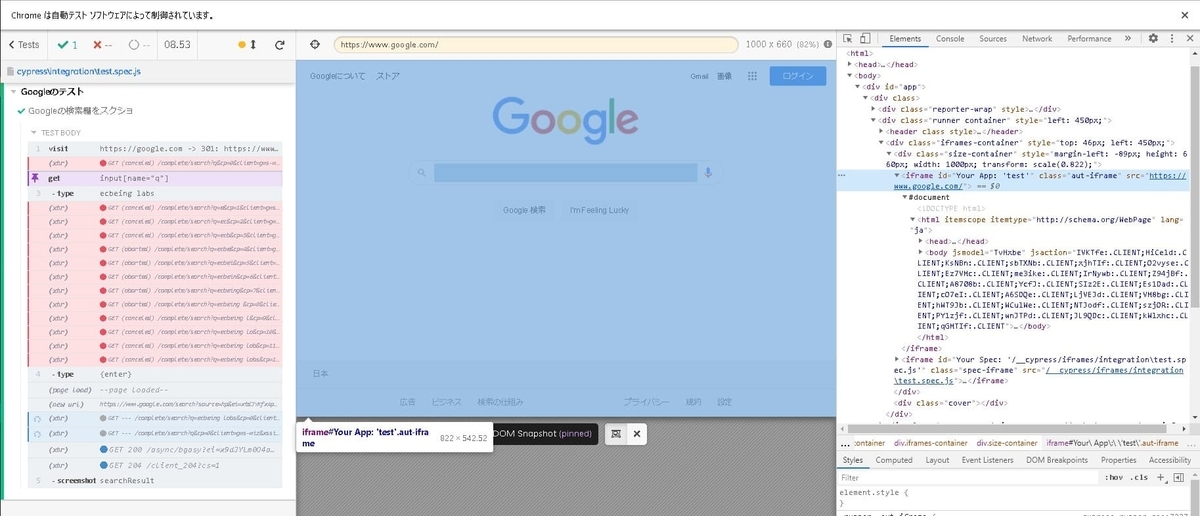1200x516 pixels.
Task: Select the visit command log row
Action: (x=155, y=148)
